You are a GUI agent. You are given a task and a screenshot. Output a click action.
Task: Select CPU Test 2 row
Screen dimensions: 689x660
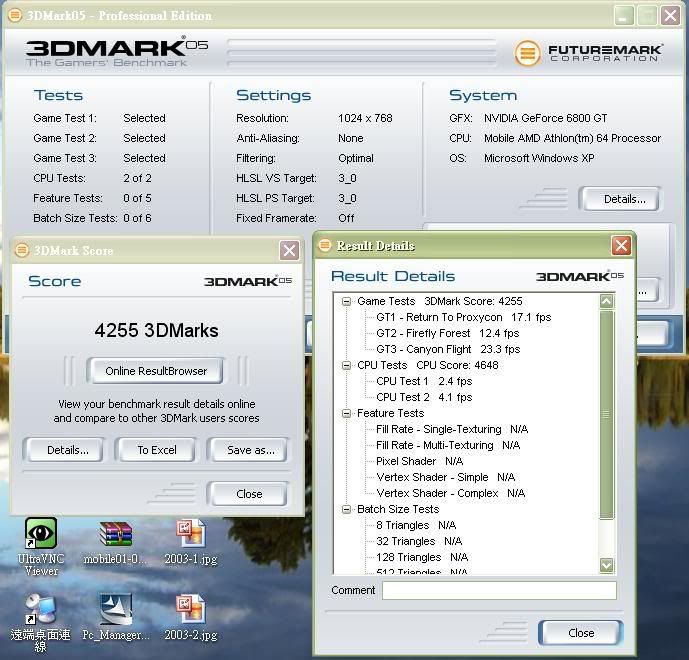point(424,397)
